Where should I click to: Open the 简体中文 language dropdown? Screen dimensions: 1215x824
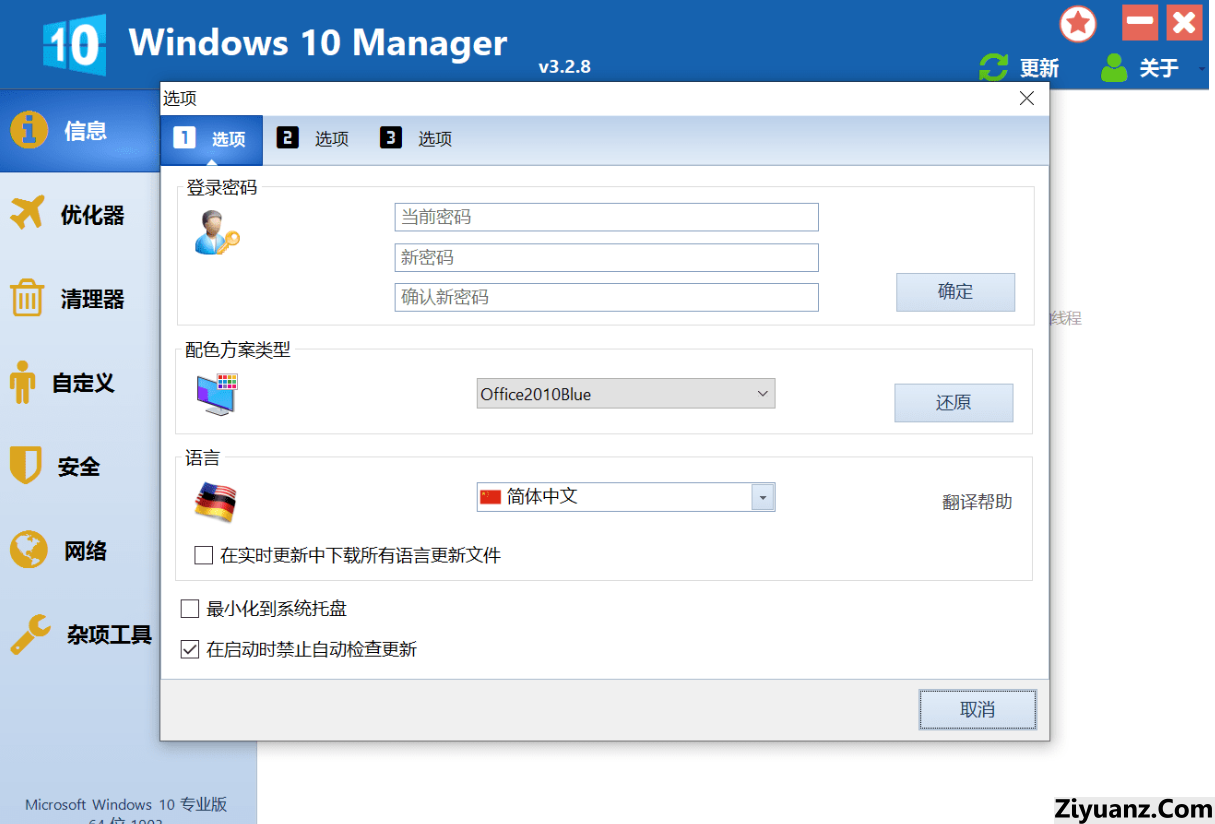(763, 497)
